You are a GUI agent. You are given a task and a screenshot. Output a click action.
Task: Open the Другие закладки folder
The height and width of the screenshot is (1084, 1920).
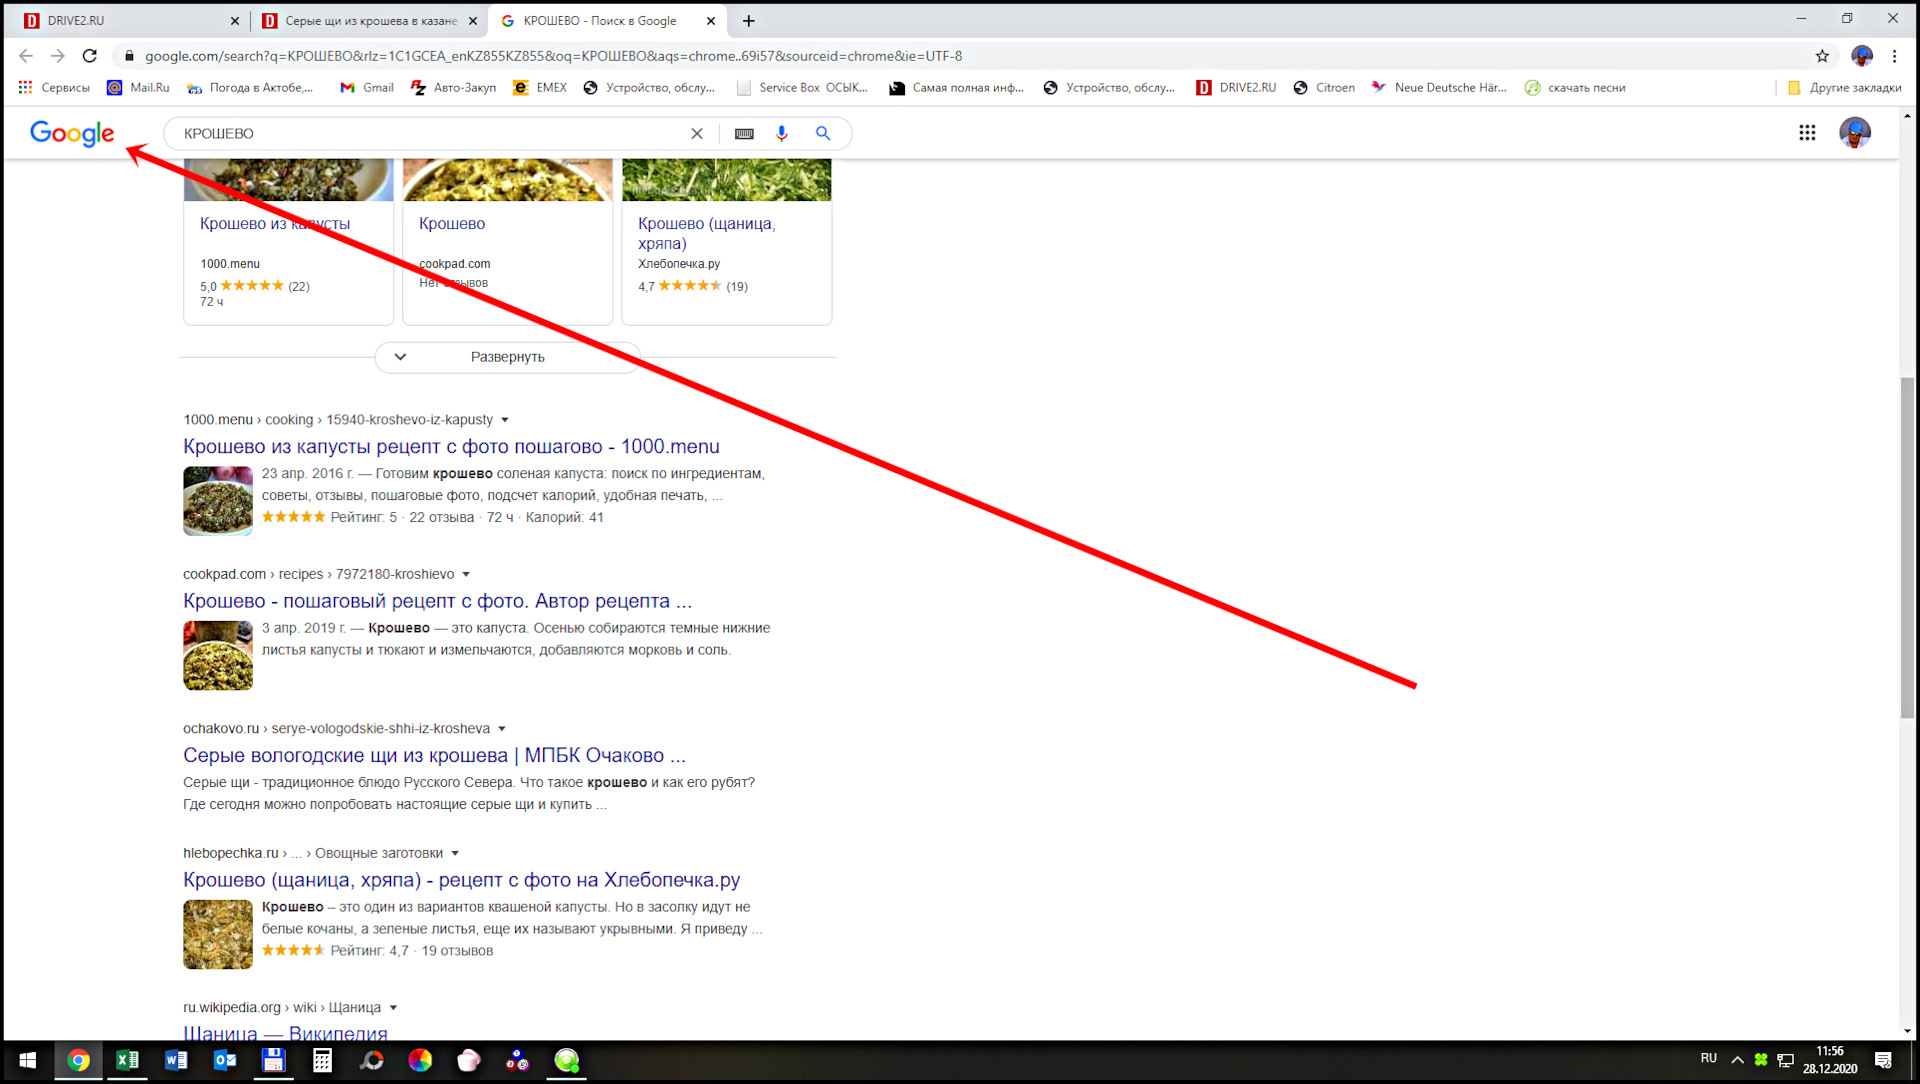pyautogui.click(x=1844, y=88)
